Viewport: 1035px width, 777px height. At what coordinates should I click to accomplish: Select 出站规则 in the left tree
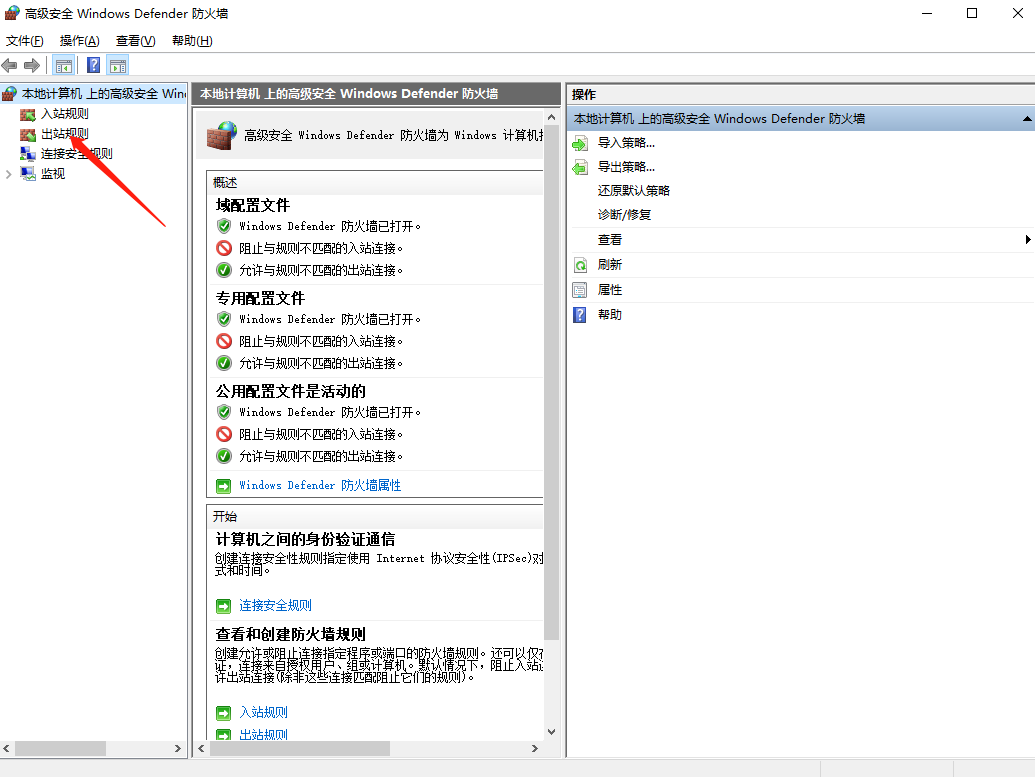pos(62,133)
